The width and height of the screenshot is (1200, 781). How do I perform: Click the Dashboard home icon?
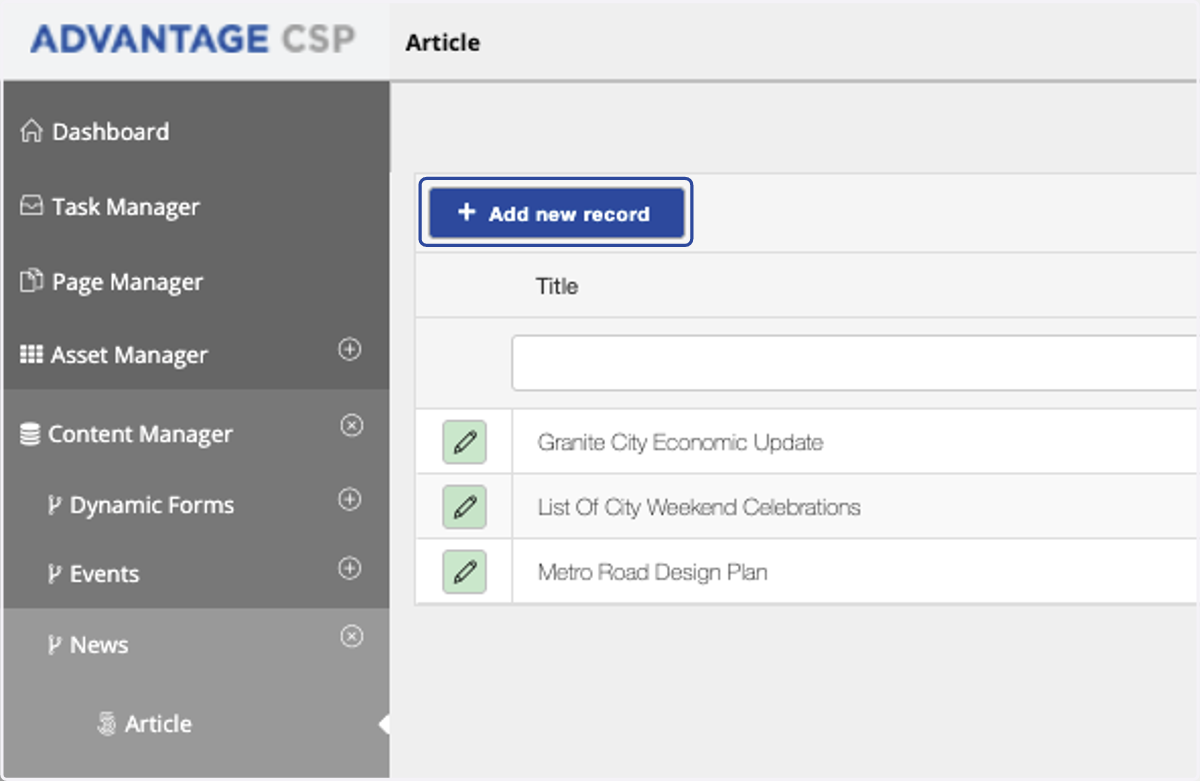click(32, 132)
